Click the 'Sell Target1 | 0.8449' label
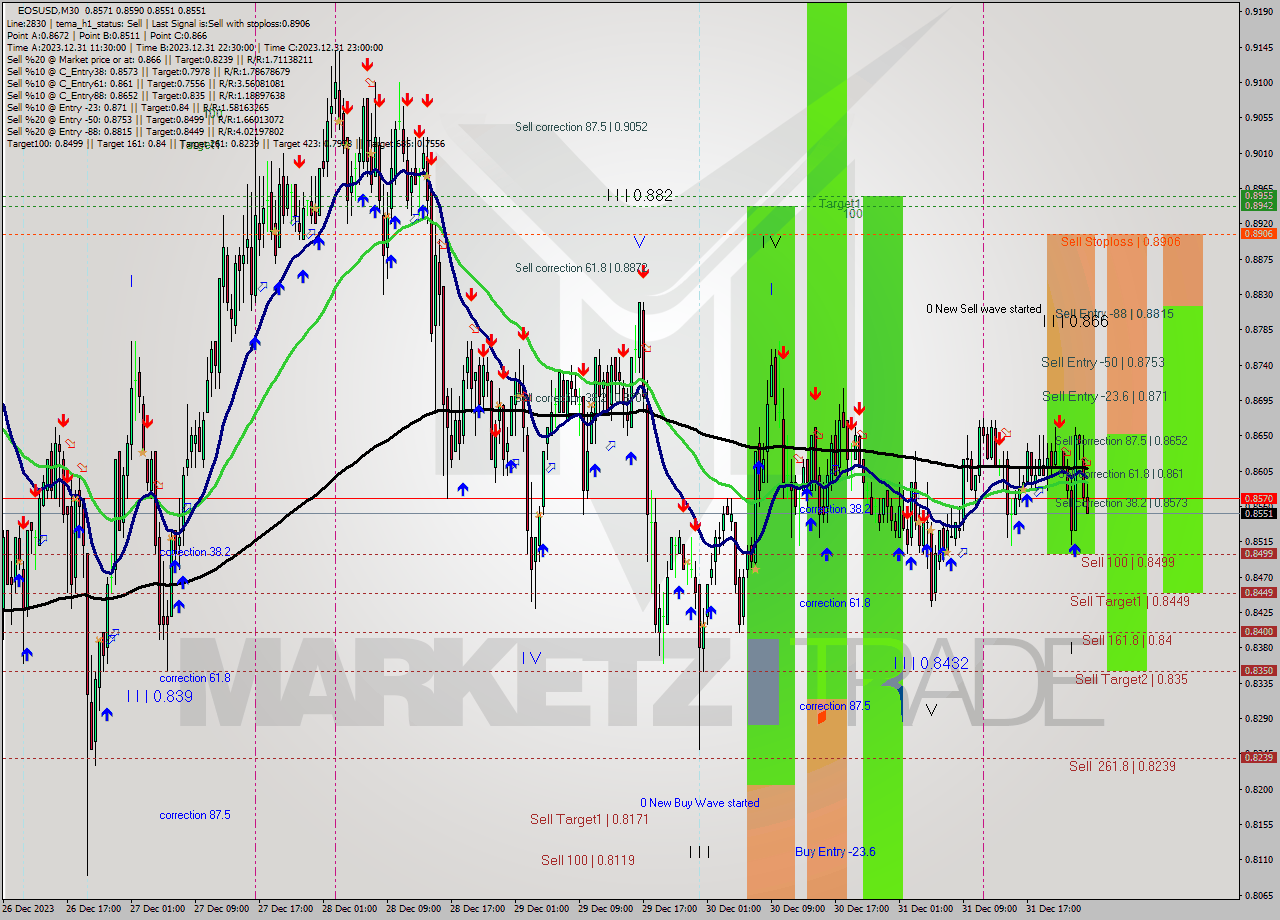1280x920 pixels. click(1129, 602)
